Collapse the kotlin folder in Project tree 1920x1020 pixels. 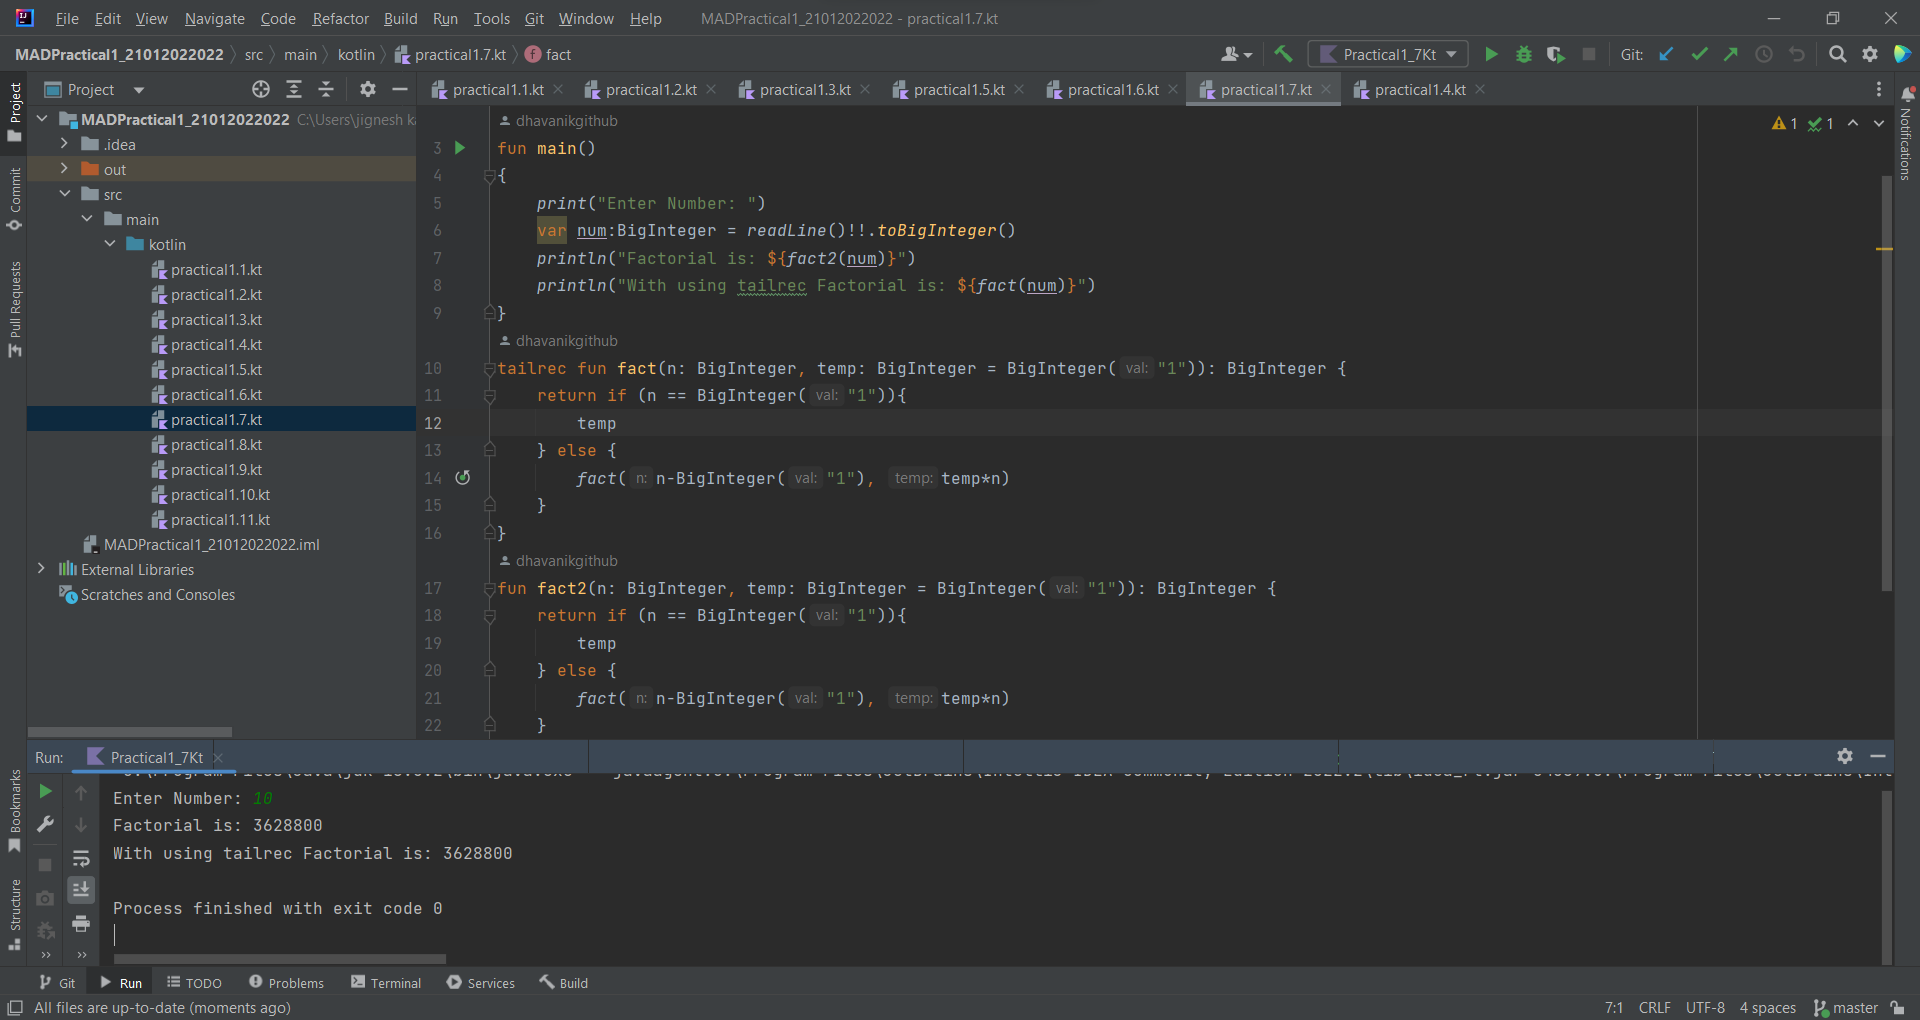click(x=110, y=244)
